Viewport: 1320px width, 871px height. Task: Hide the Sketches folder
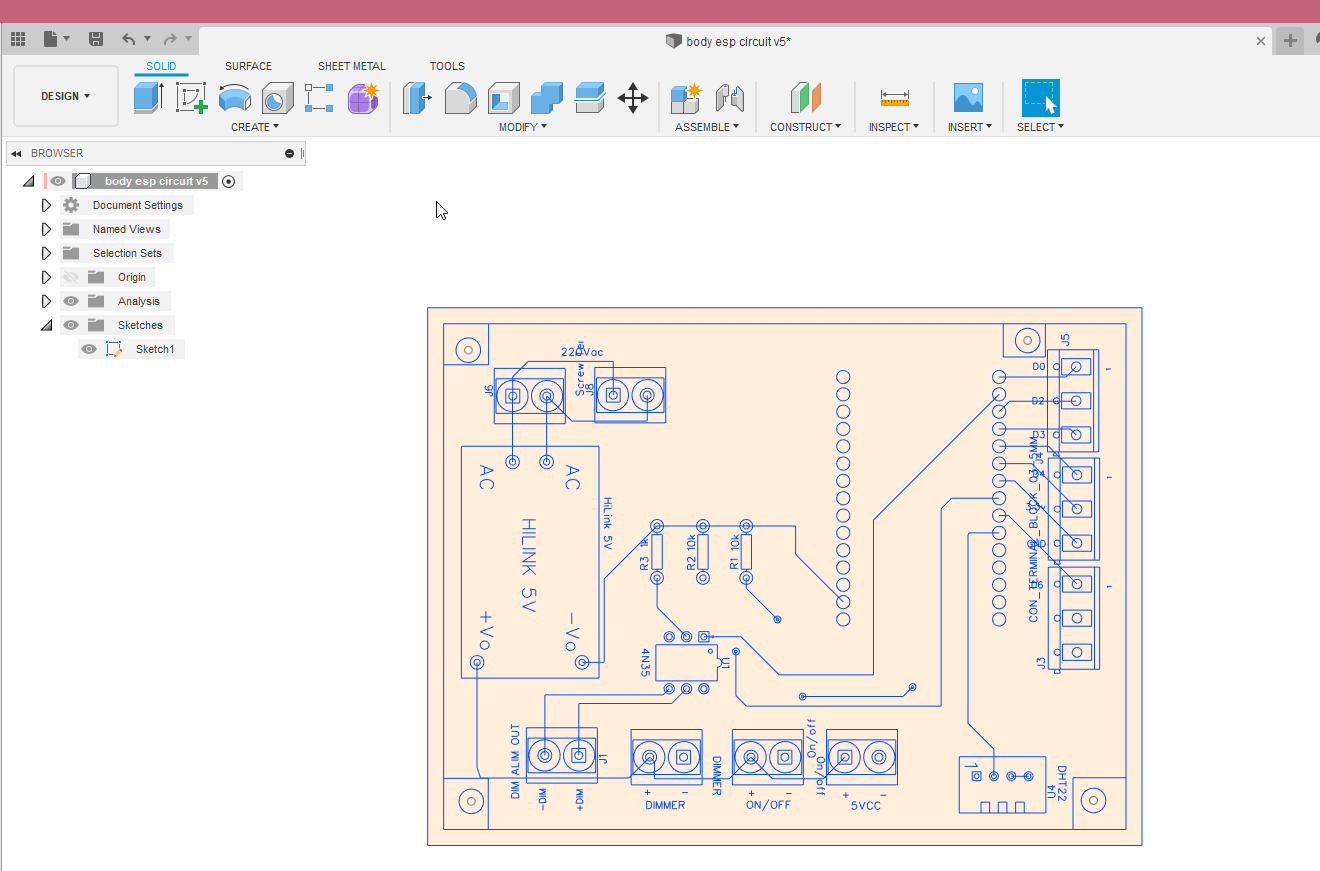[x=70, y=325]
